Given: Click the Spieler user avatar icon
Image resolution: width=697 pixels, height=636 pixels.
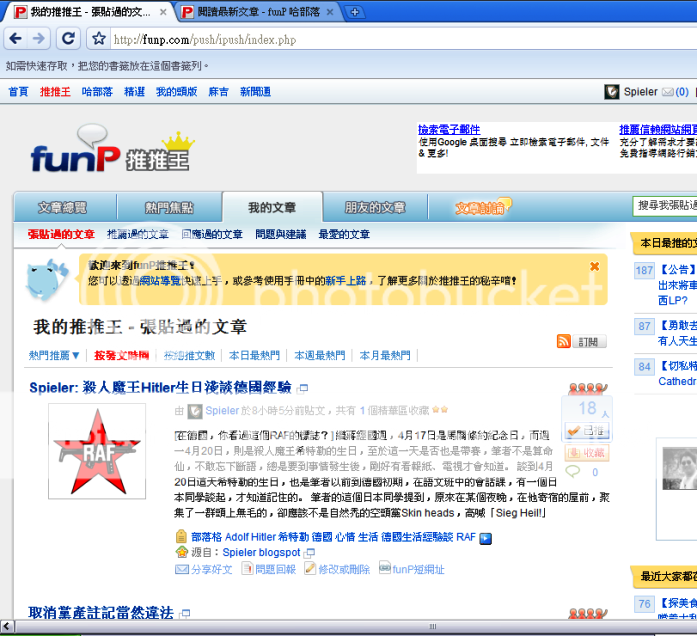Looking at the screenshot, I should [612, 92].
